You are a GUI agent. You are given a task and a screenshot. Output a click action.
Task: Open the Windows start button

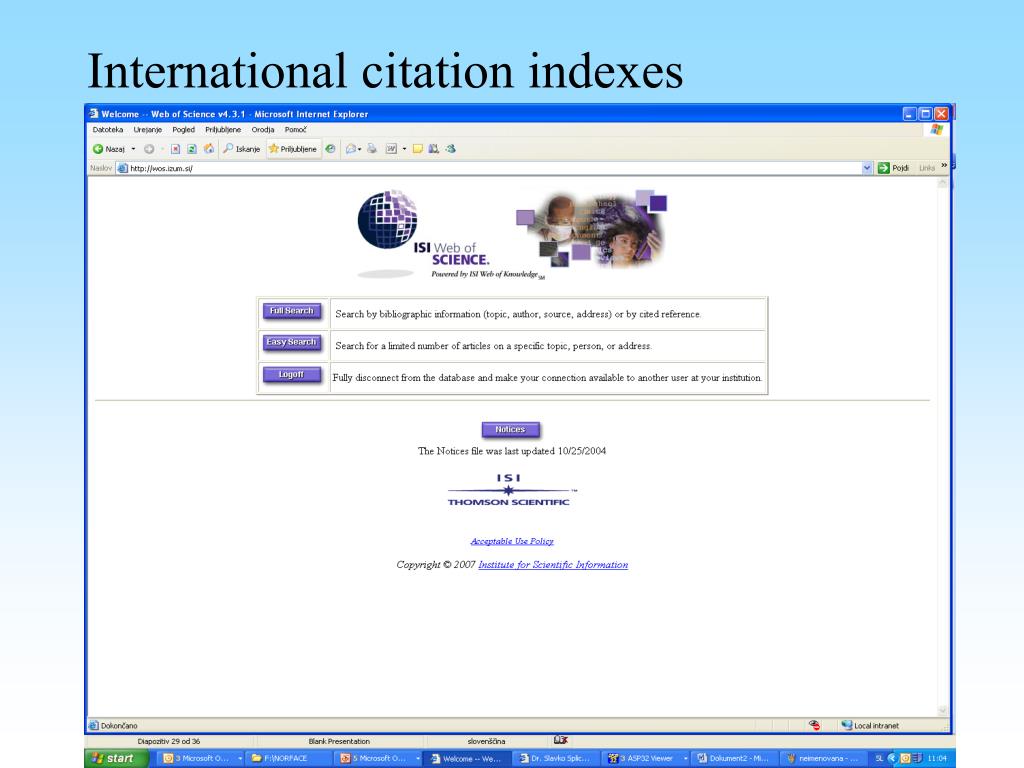[x=117, y=758]
